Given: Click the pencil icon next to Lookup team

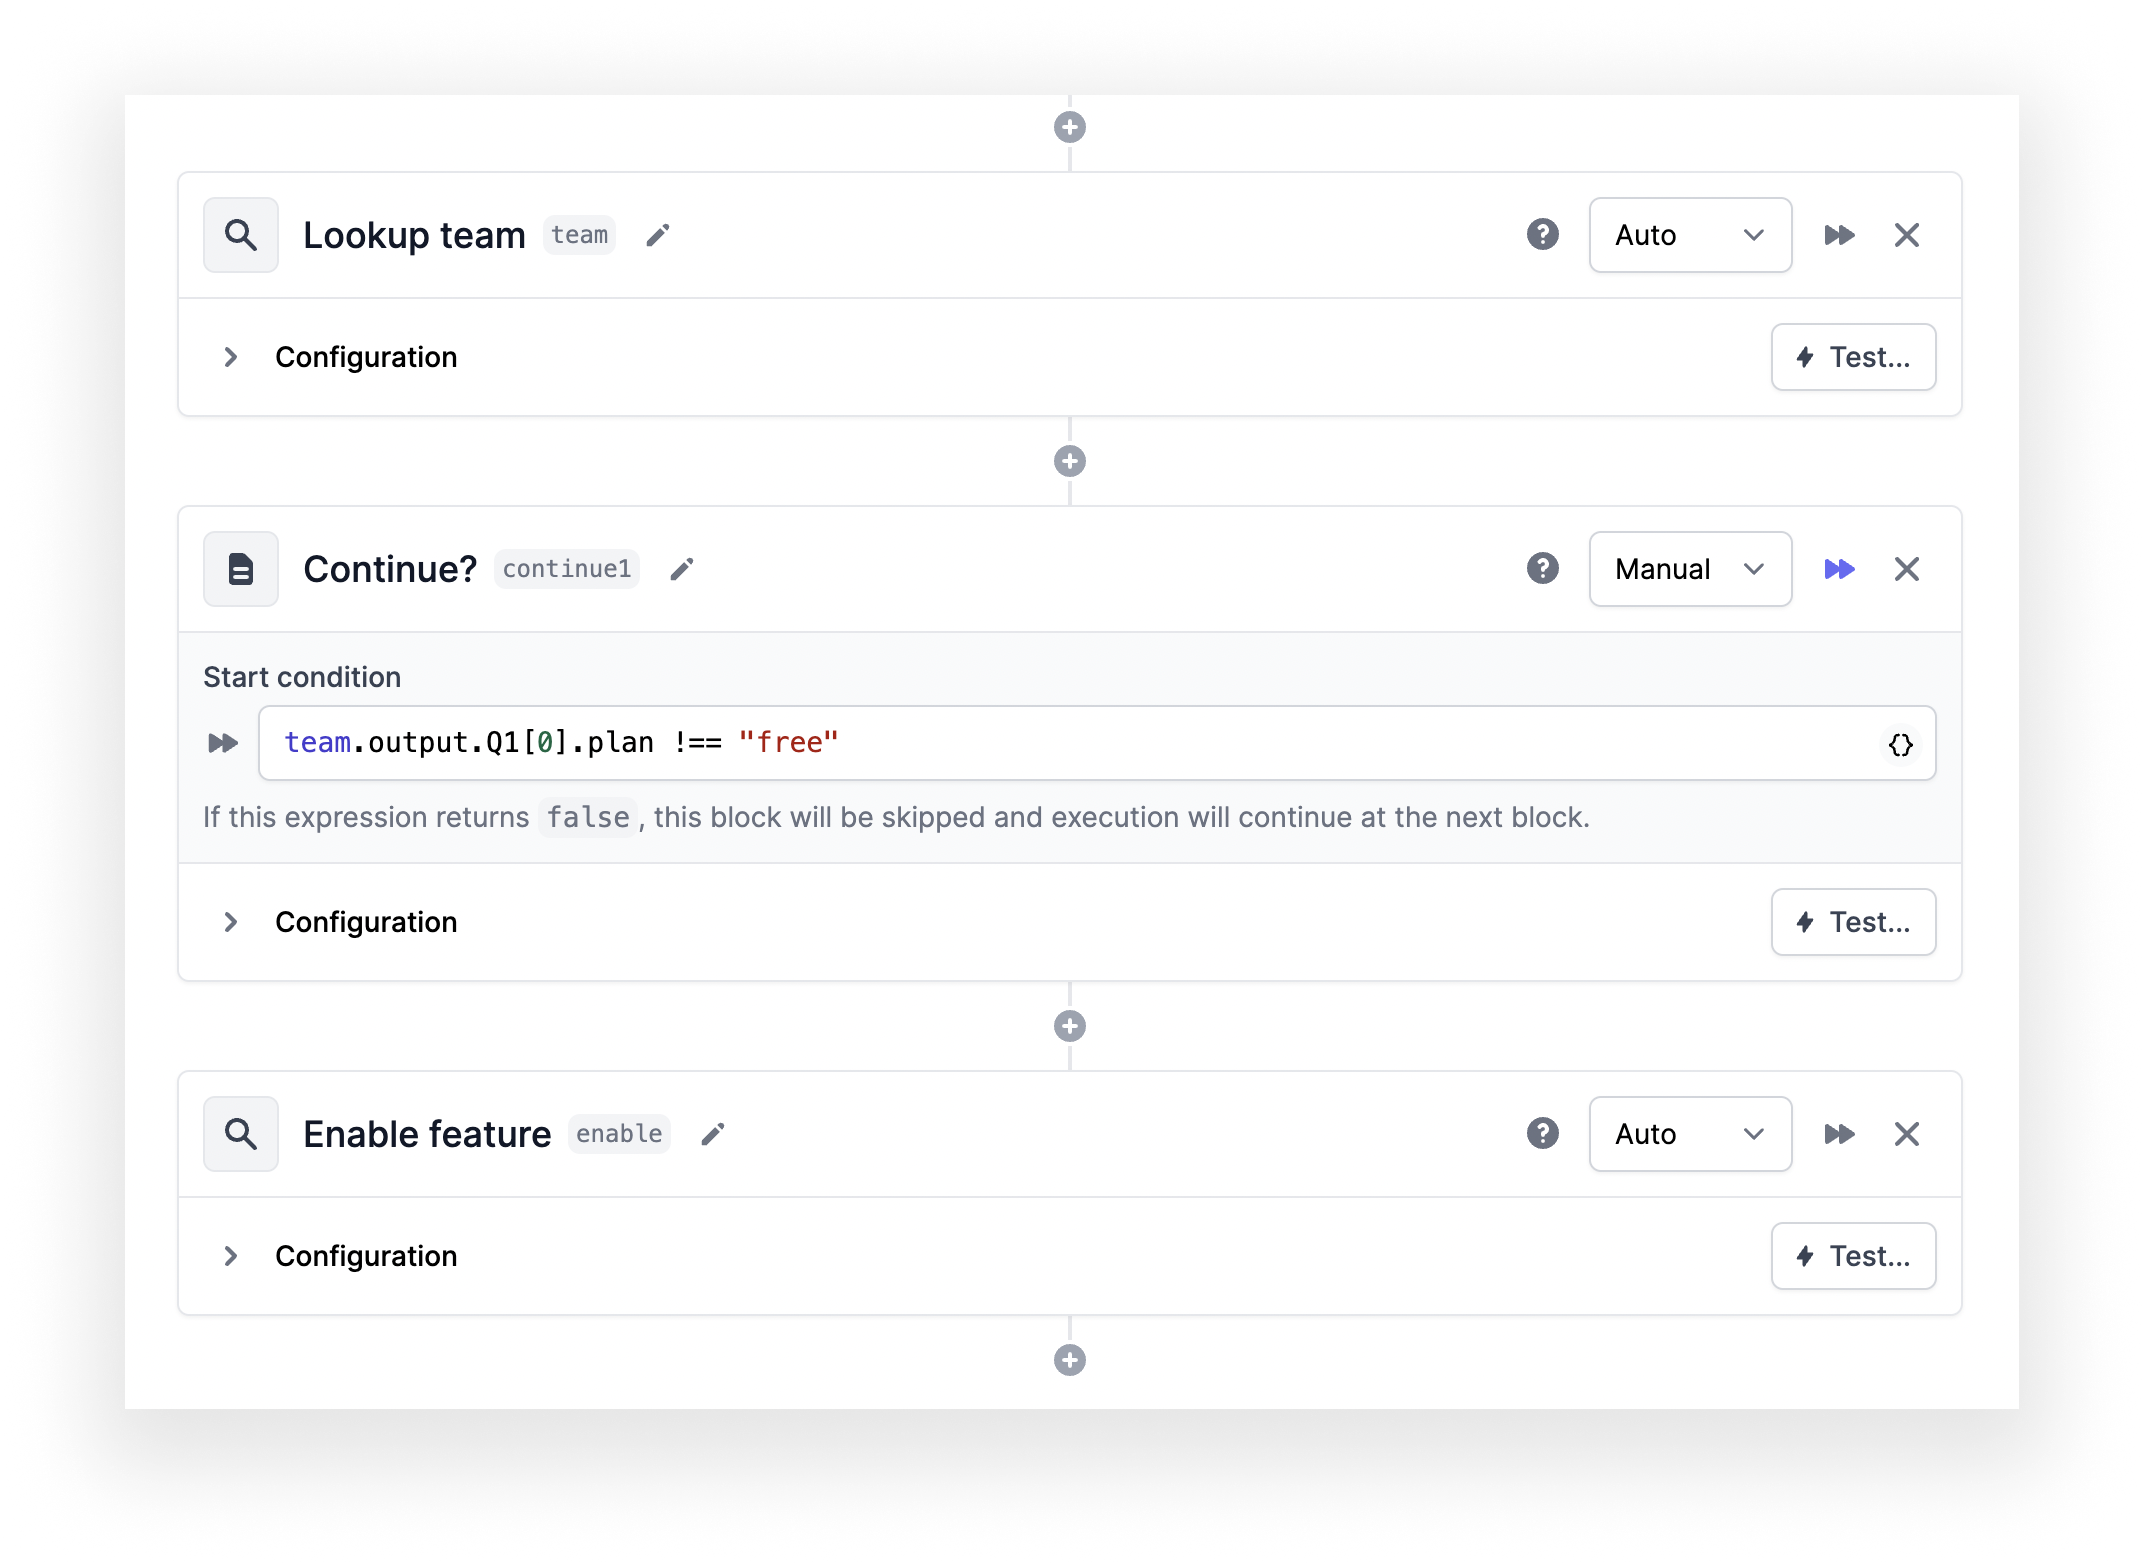Looking at the screenshot, I should [657, 235].
